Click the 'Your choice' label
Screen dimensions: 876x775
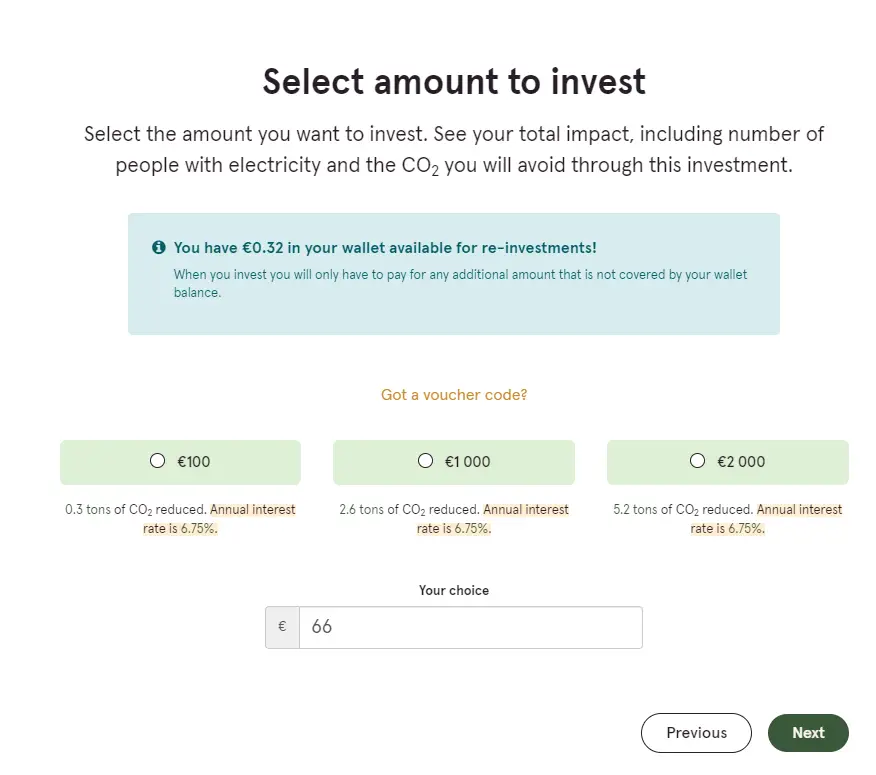[x=454, y=591]
